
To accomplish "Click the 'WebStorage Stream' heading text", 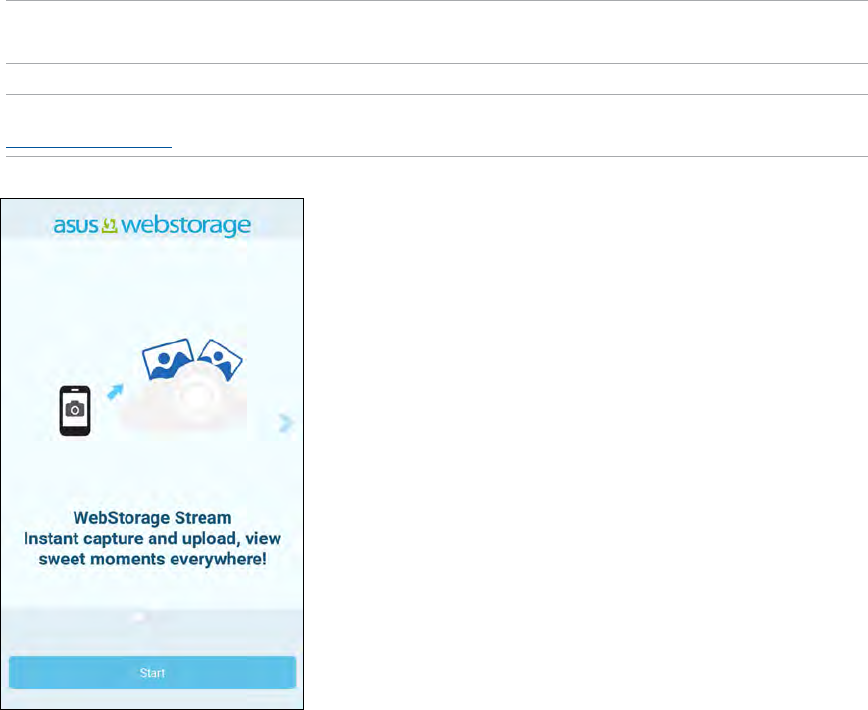I will click(x=152, y=518).
